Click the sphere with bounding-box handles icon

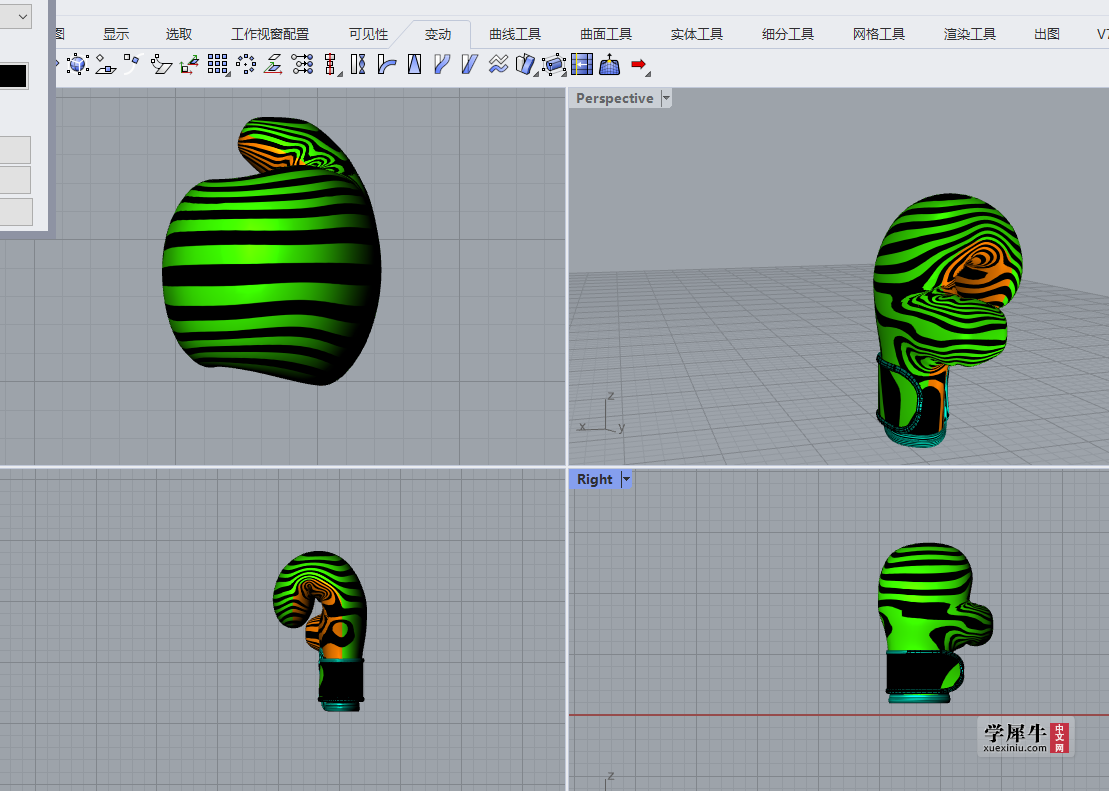click(78, 65)
